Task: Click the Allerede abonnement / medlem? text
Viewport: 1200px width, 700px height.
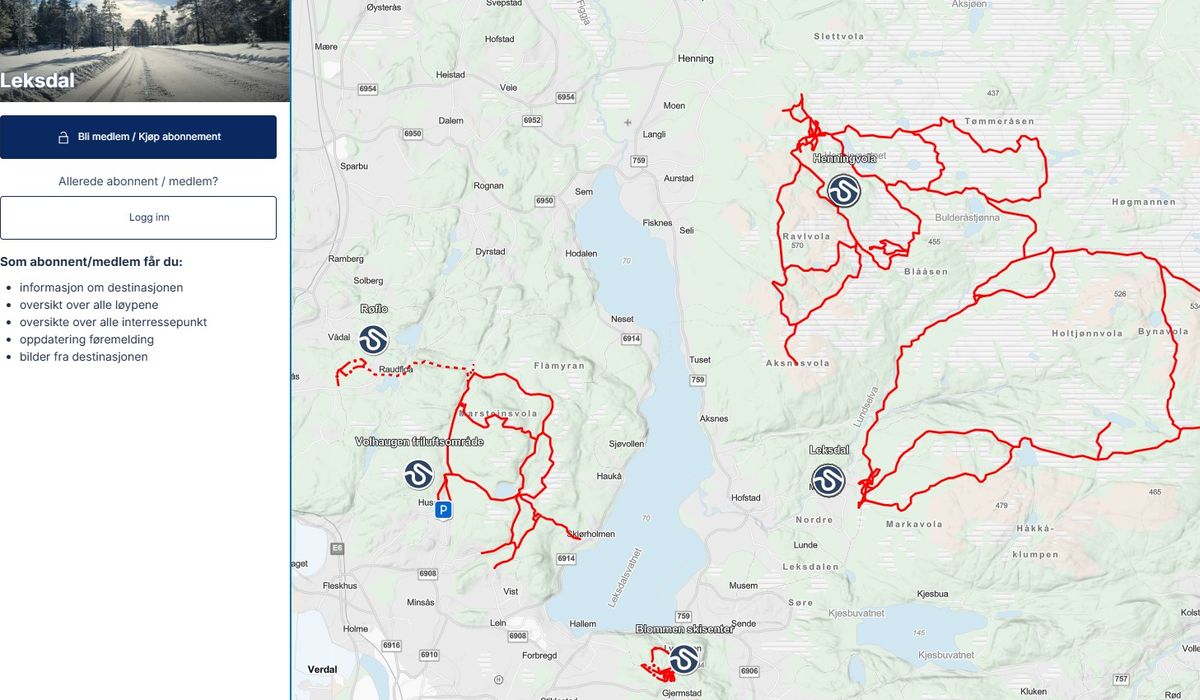Action: tap(138, 181)
